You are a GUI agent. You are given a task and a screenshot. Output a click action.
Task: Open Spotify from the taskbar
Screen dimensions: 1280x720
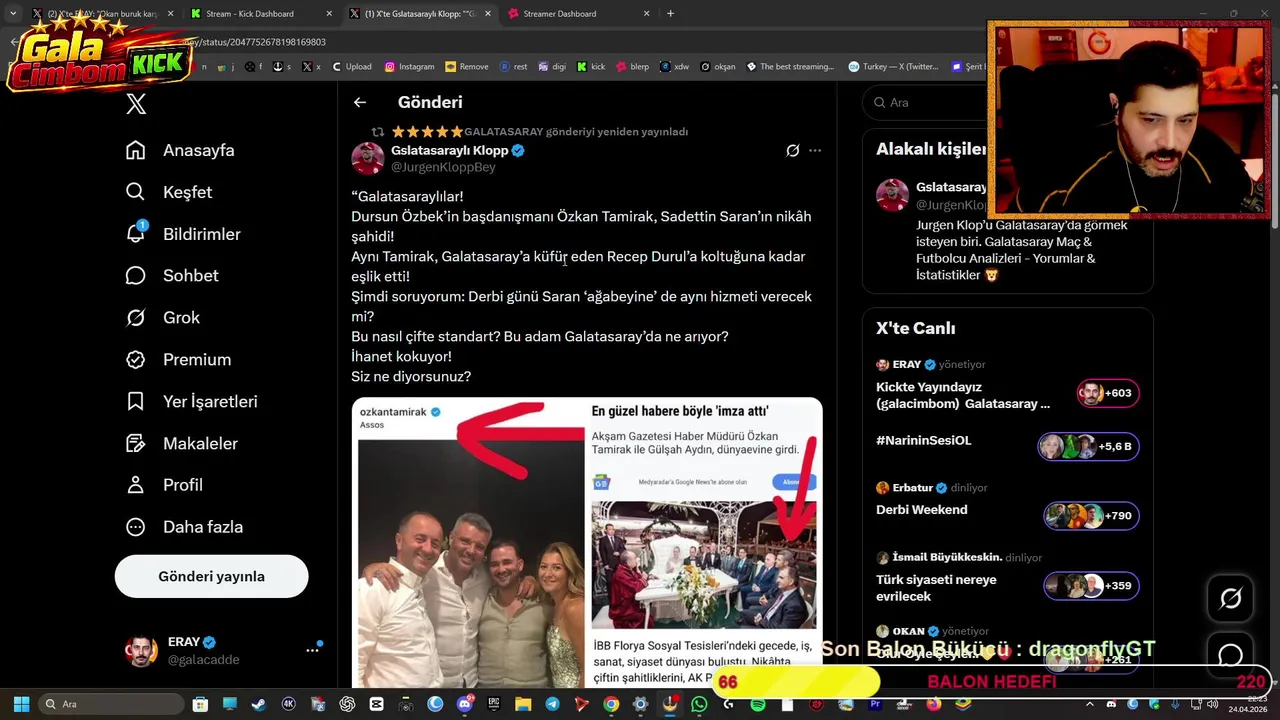point(757,704)
